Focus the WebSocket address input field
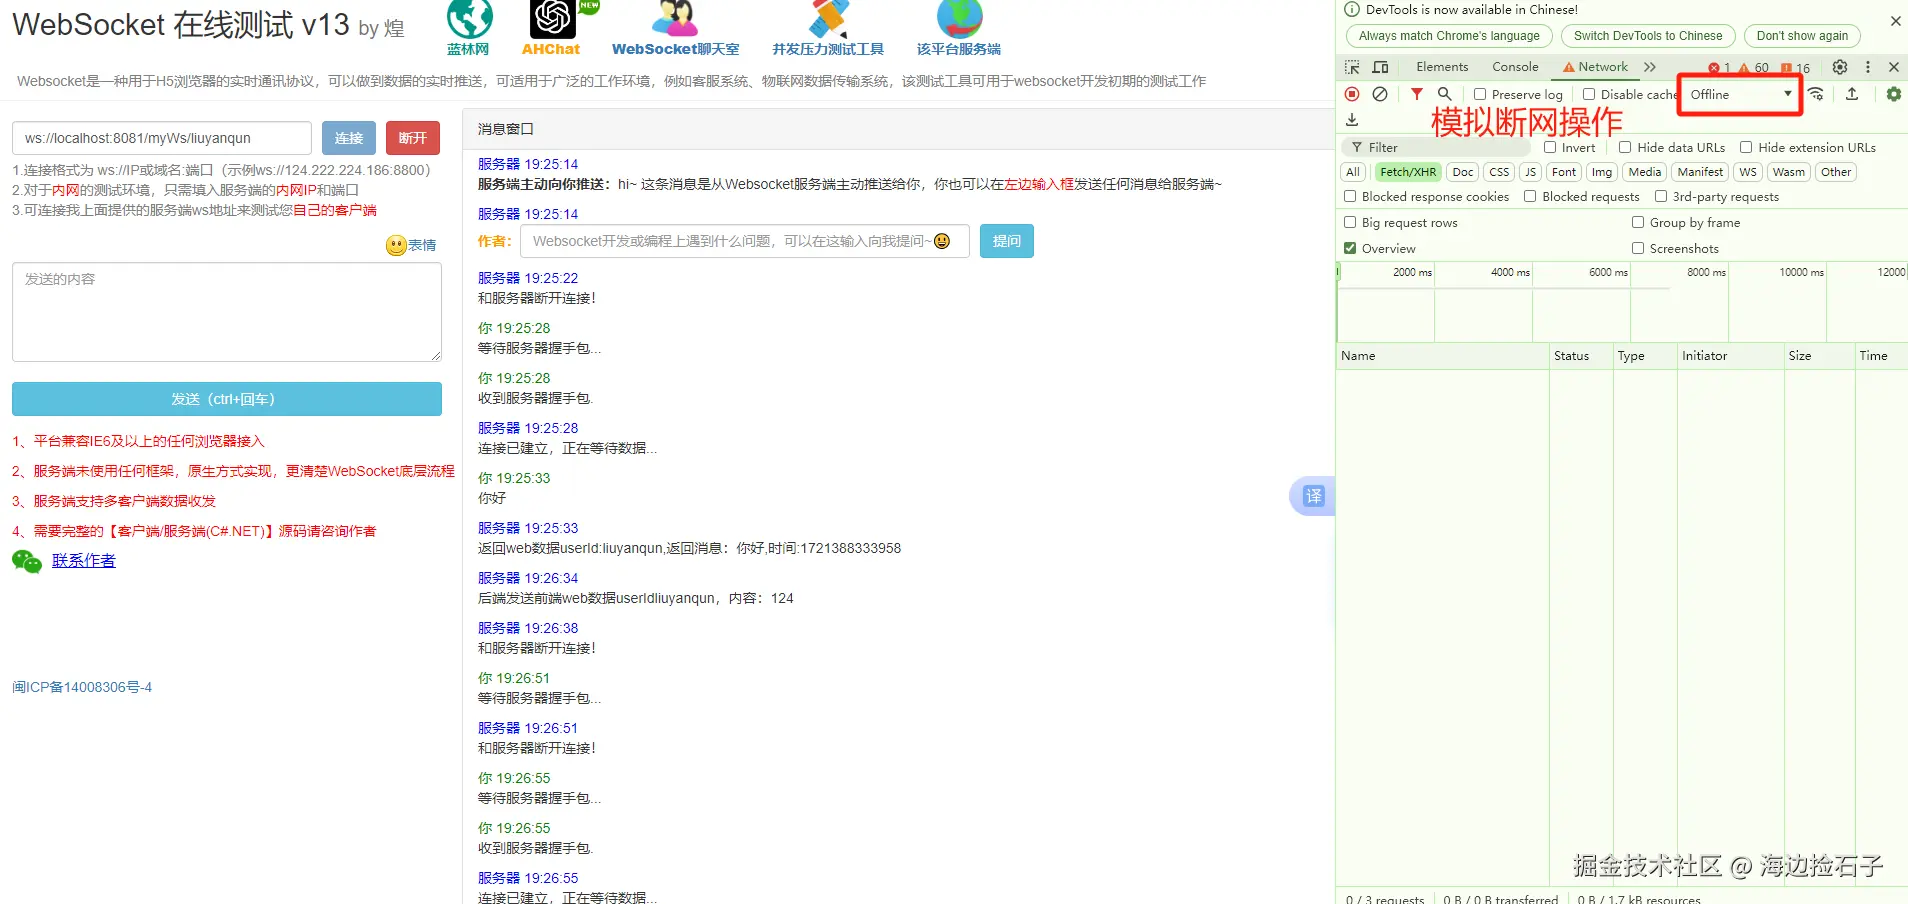1908x904 pixels. (x=162, y=138)
